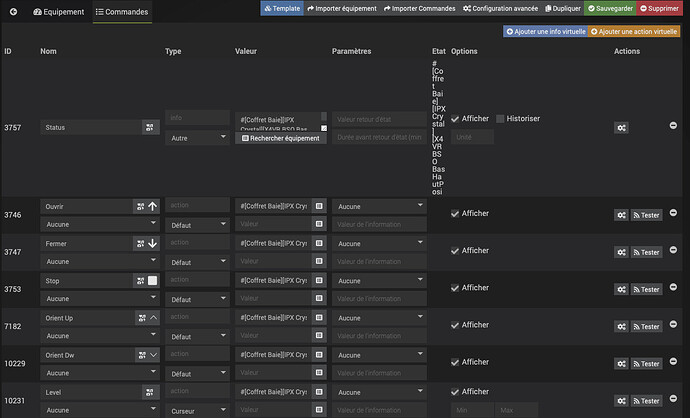This screenshot has width=690, height=418.
Task: Open Aucune parameter dropdown for Fermer
Action: tap(379, 243)
